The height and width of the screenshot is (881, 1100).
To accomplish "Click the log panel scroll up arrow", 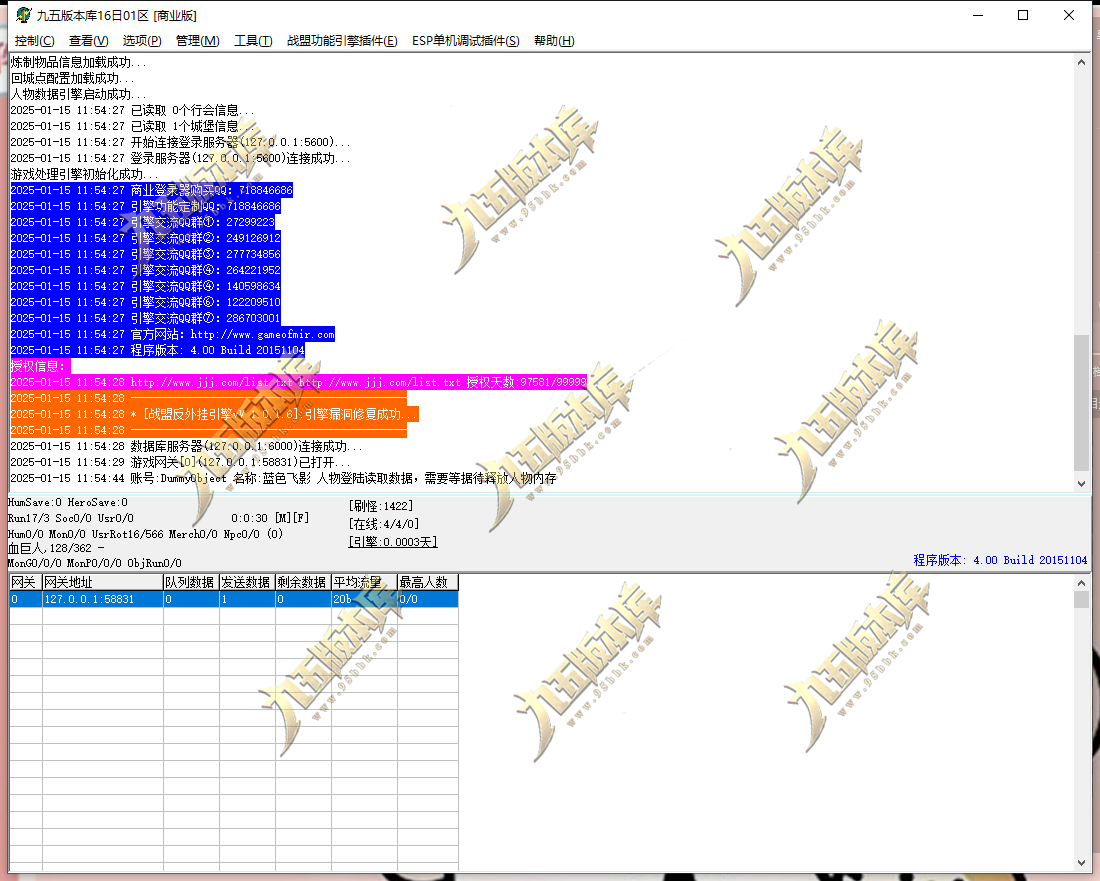I will (x=1081, y=62).
